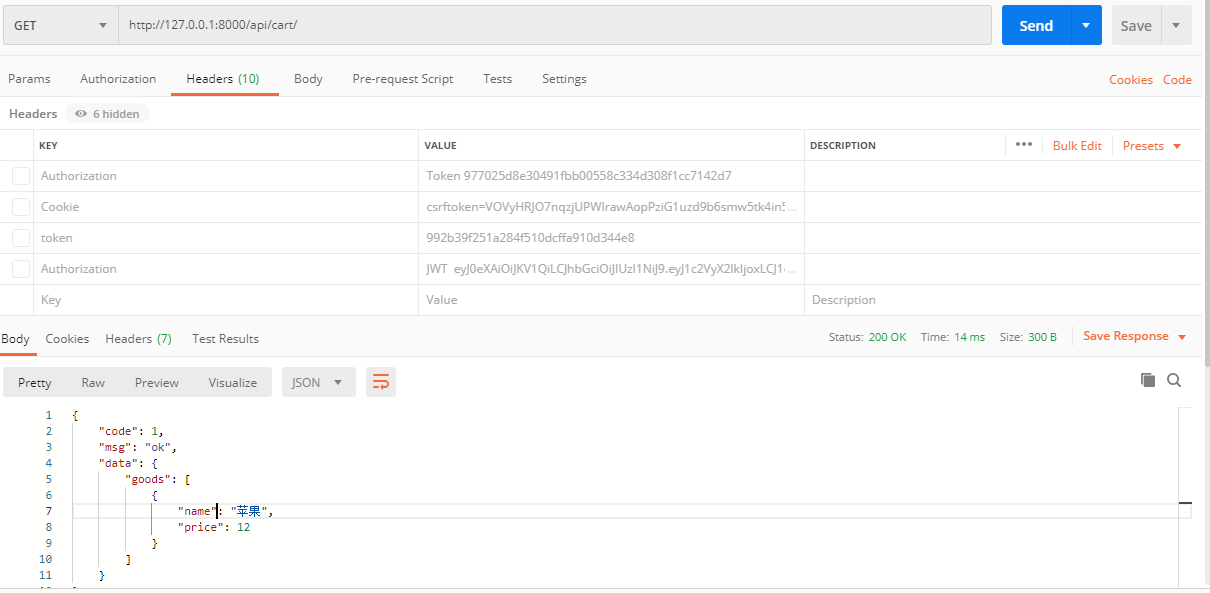Open the Settings tab
This screenshot has width=1210, height=593.
click(564, 79)
